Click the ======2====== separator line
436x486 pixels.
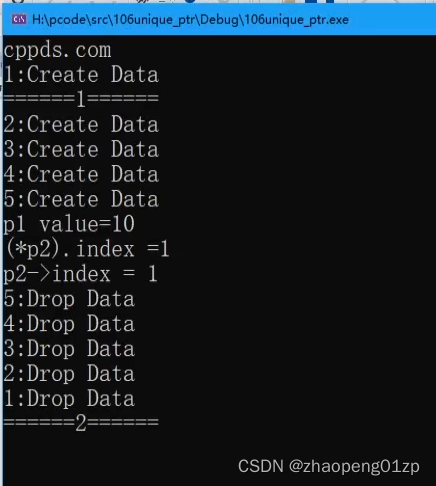click(x=81, y=423)
